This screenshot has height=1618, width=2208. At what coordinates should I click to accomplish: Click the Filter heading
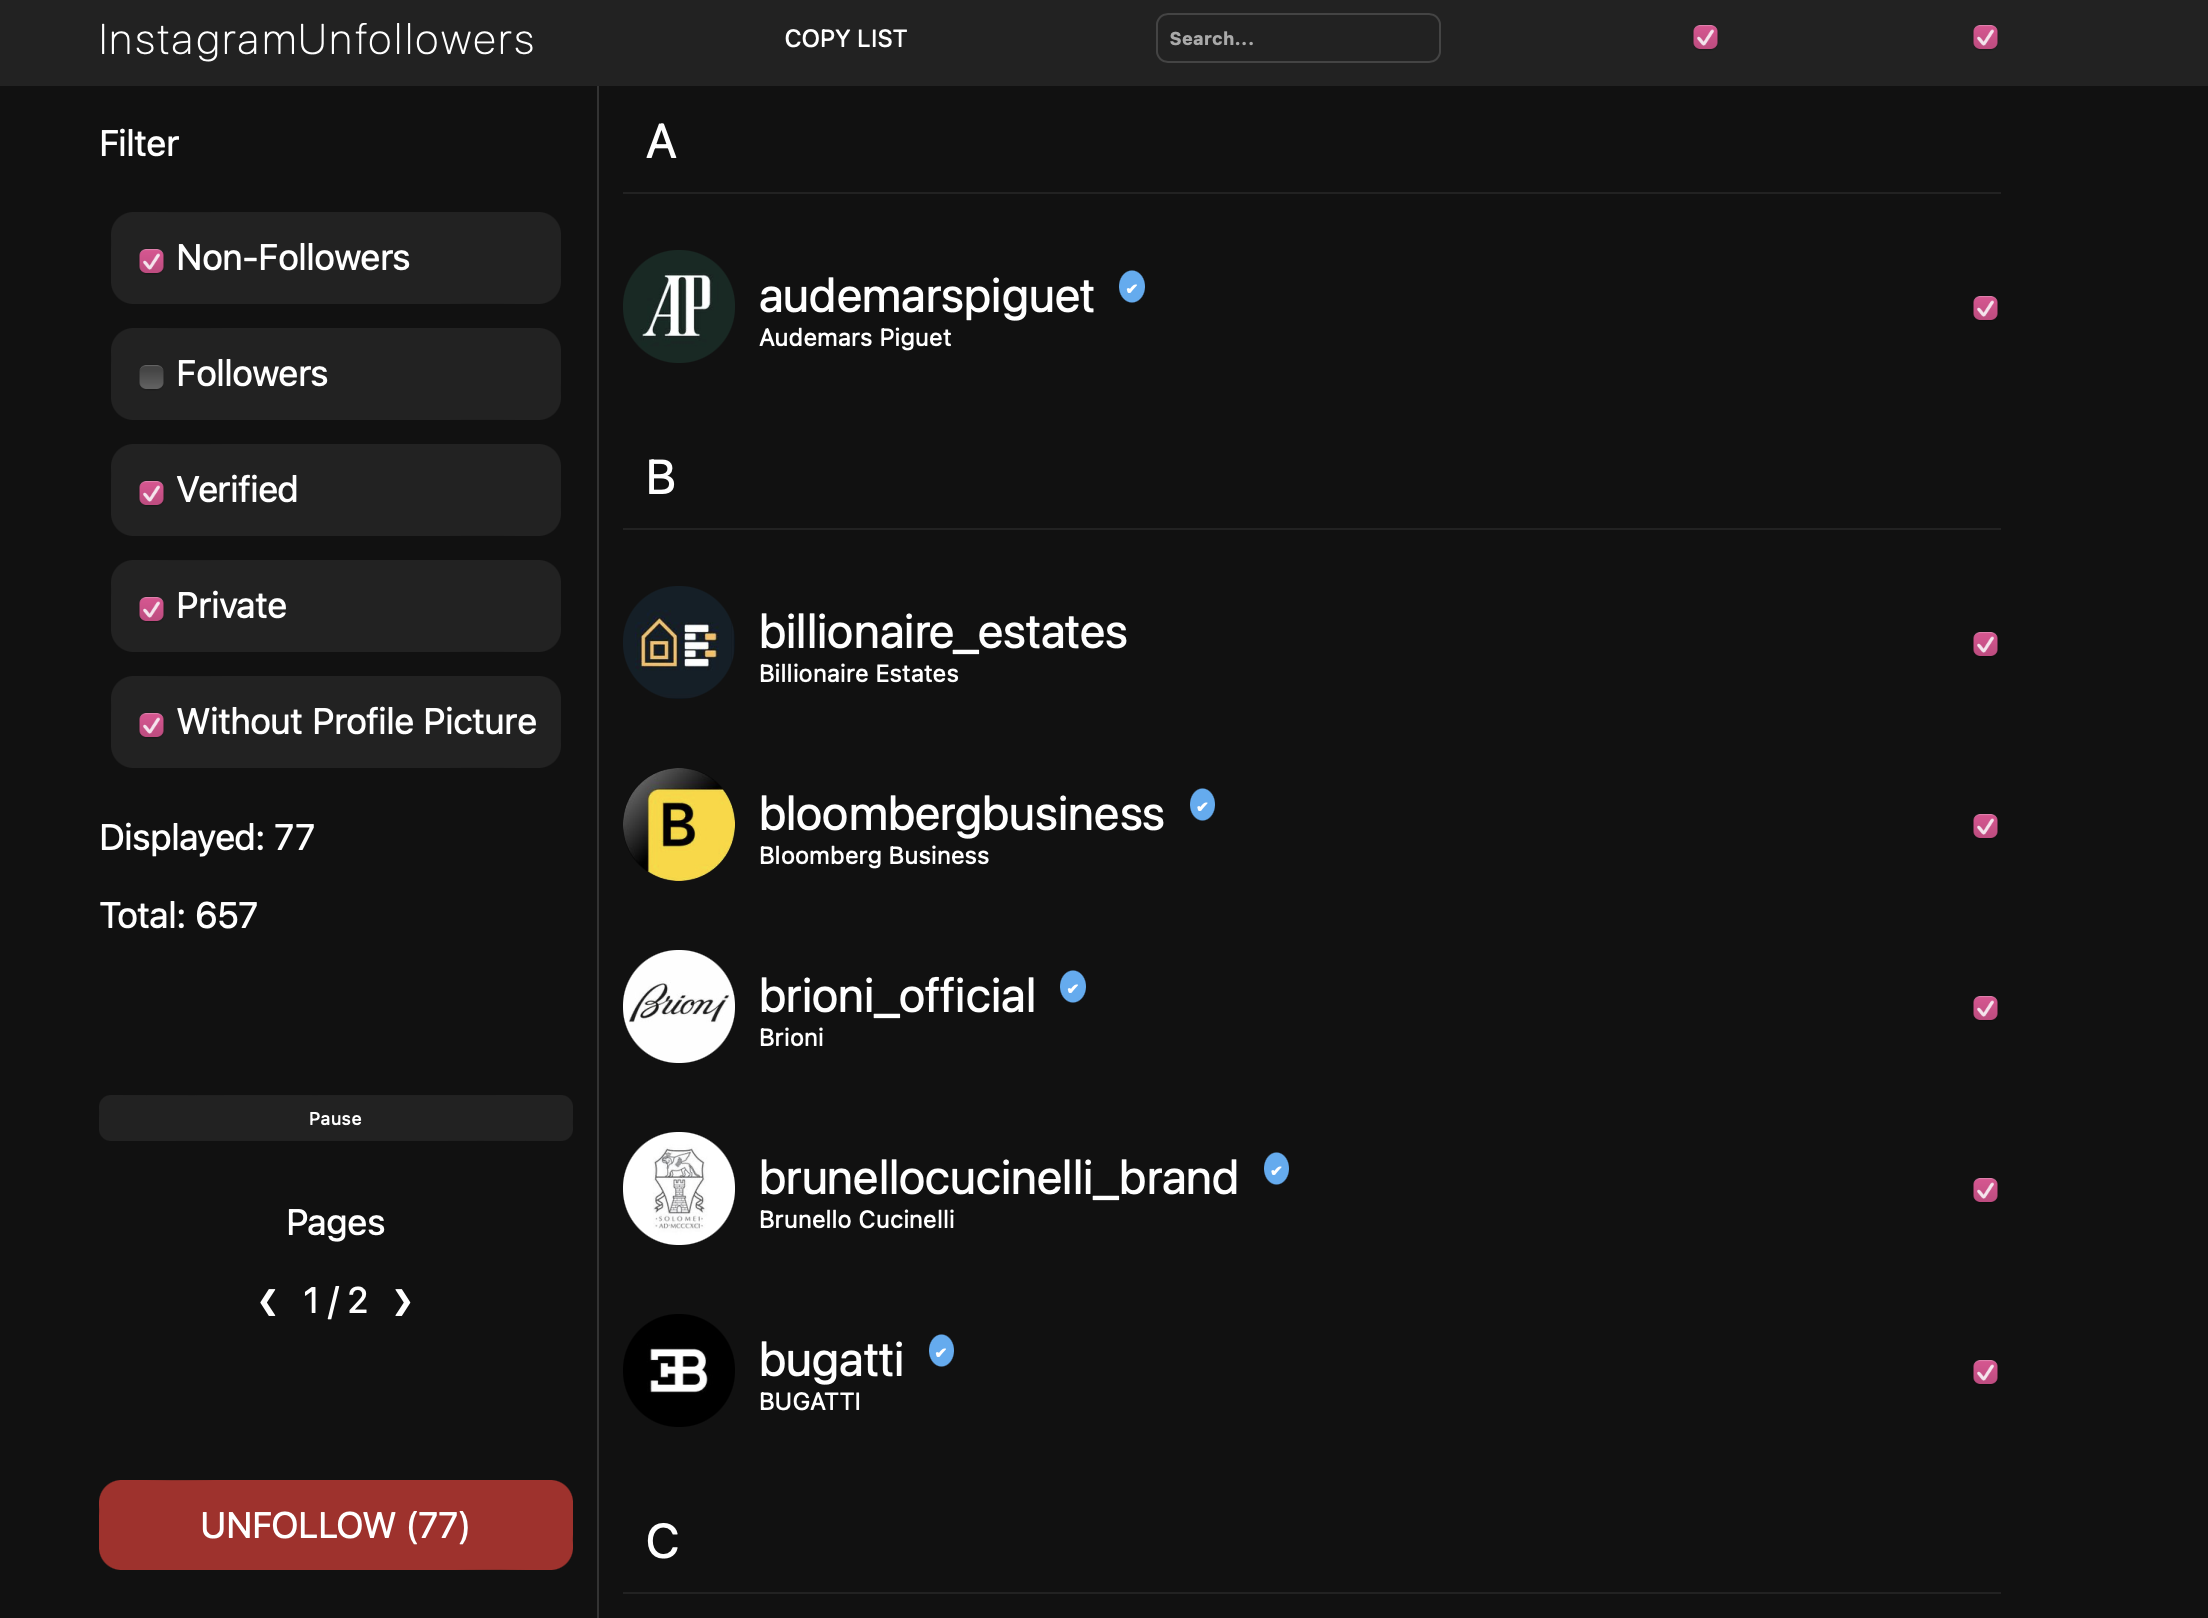tap(139, 143)
